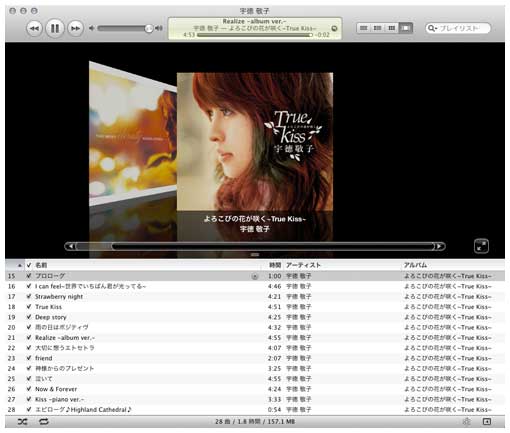This screenshot has height=433, width=510.
Task: Skip back to the previous track
Action: [x=34, y=28]
